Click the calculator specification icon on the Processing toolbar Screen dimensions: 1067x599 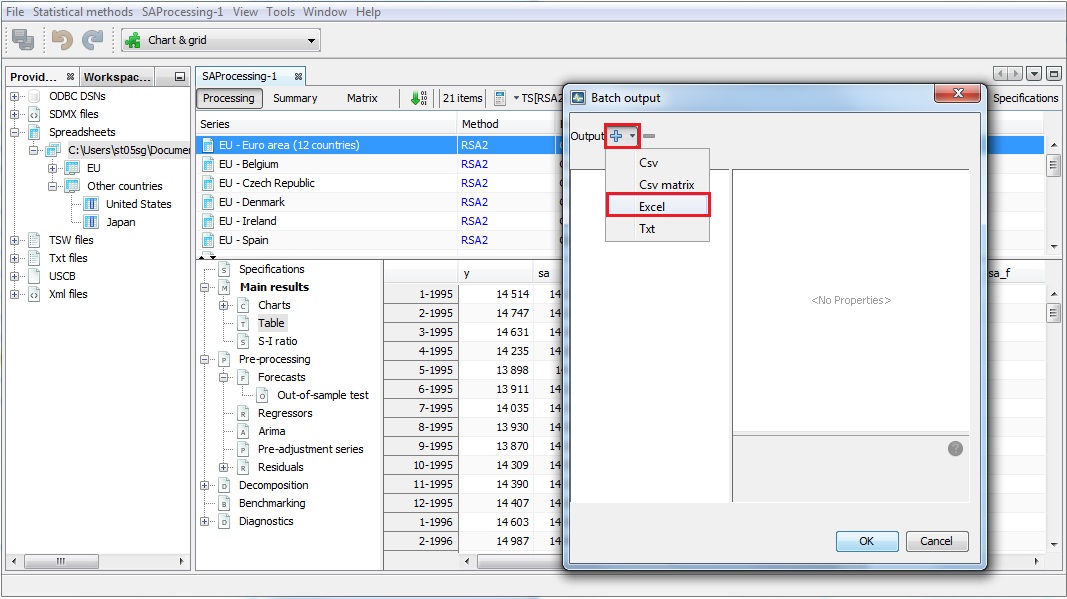point(500,98)
